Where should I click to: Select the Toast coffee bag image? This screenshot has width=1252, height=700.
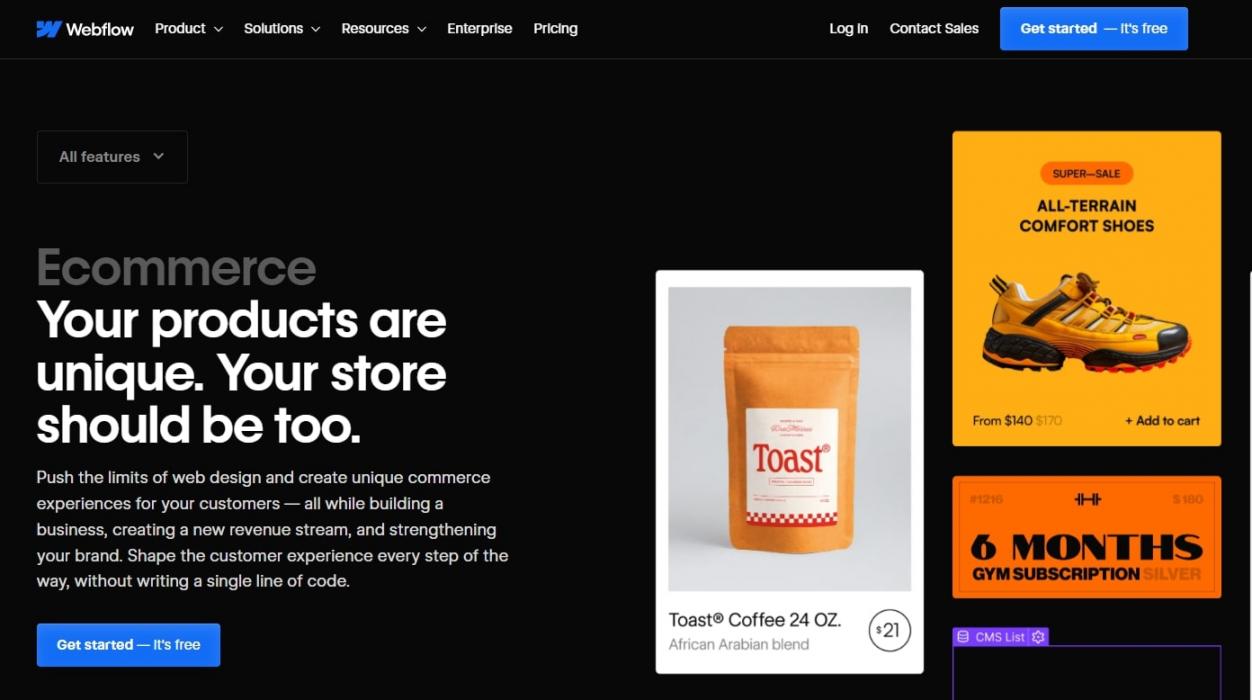(789, 439)
